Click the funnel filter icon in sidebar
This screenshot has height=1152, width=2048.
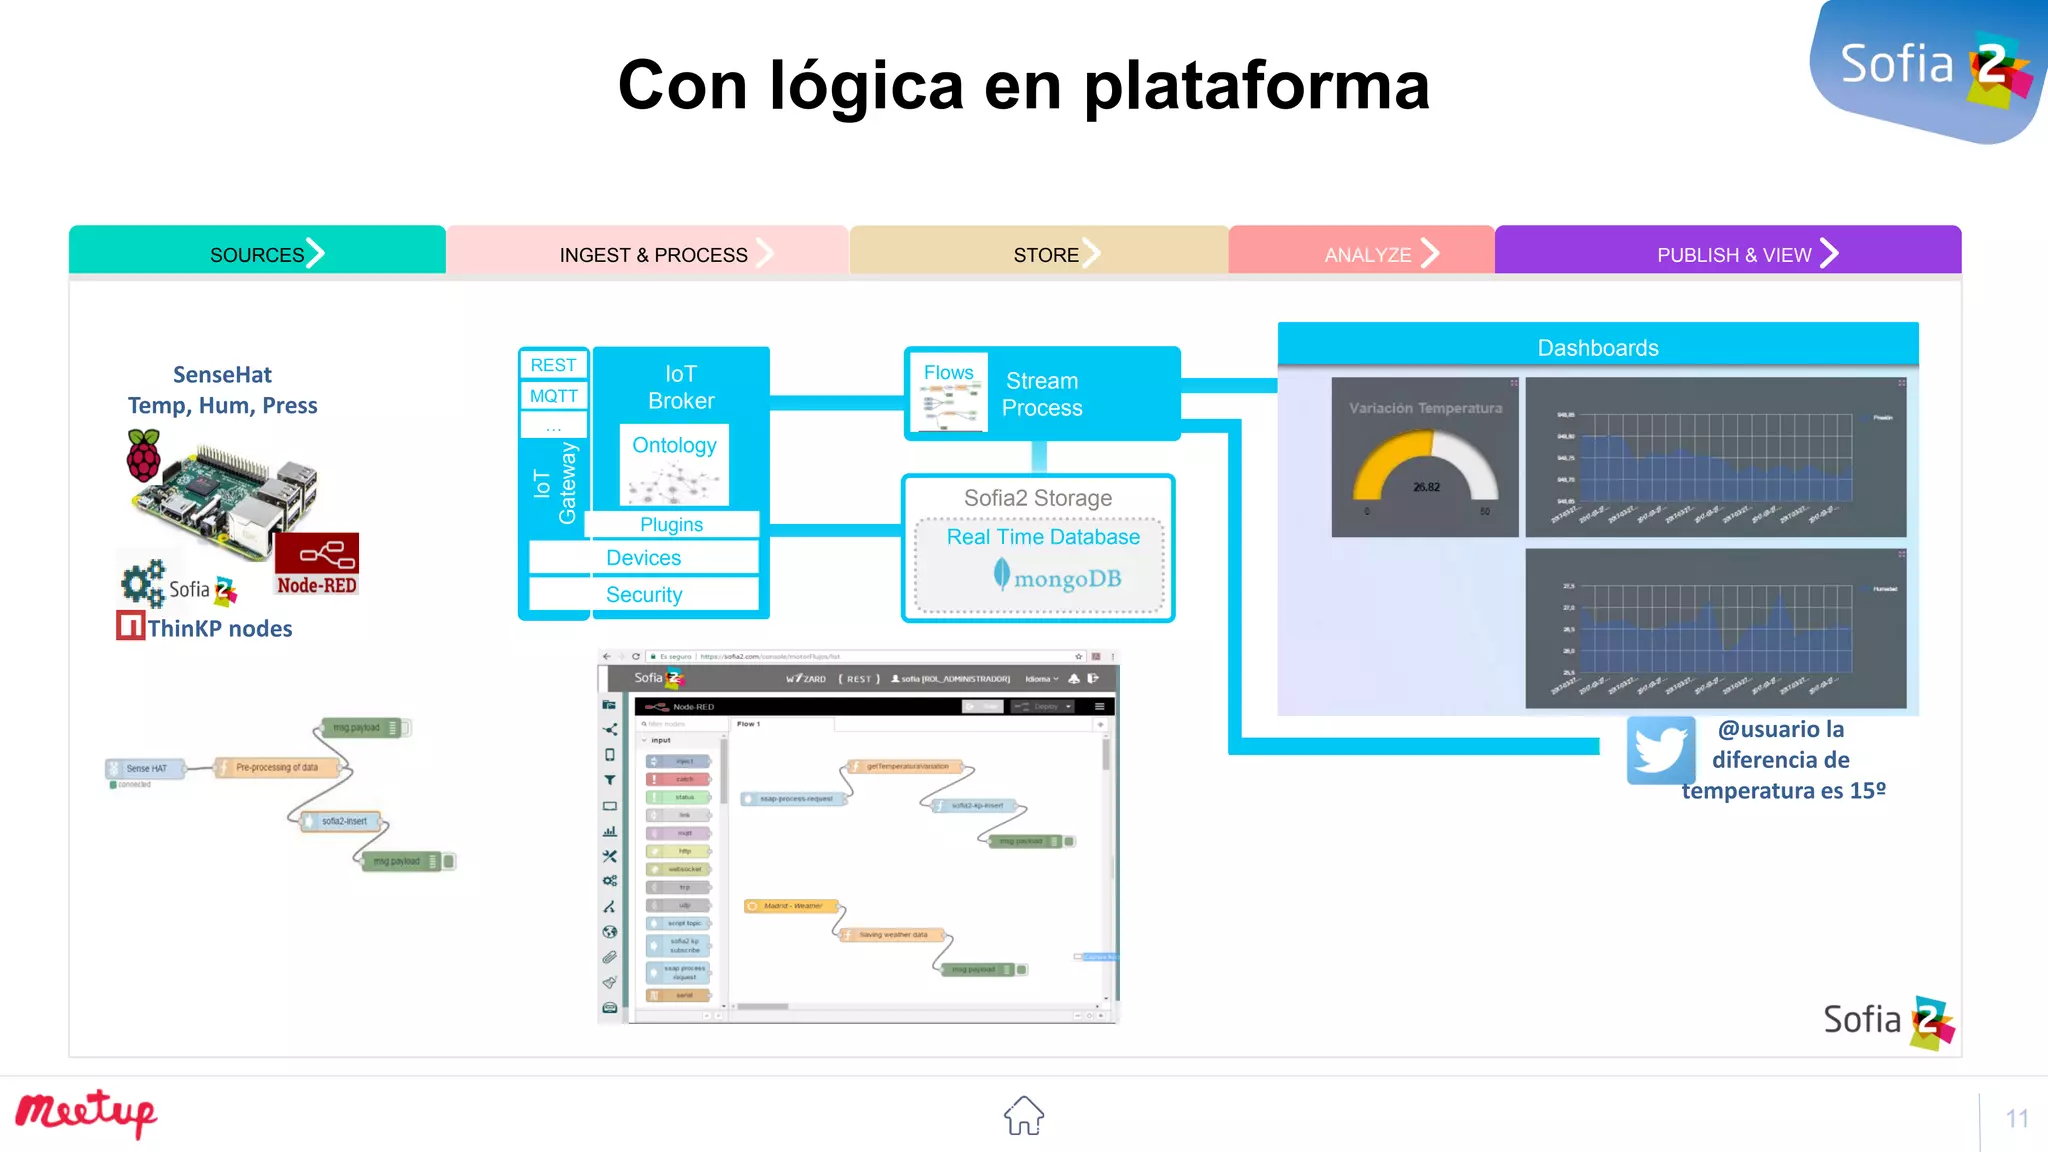point(610,780)
